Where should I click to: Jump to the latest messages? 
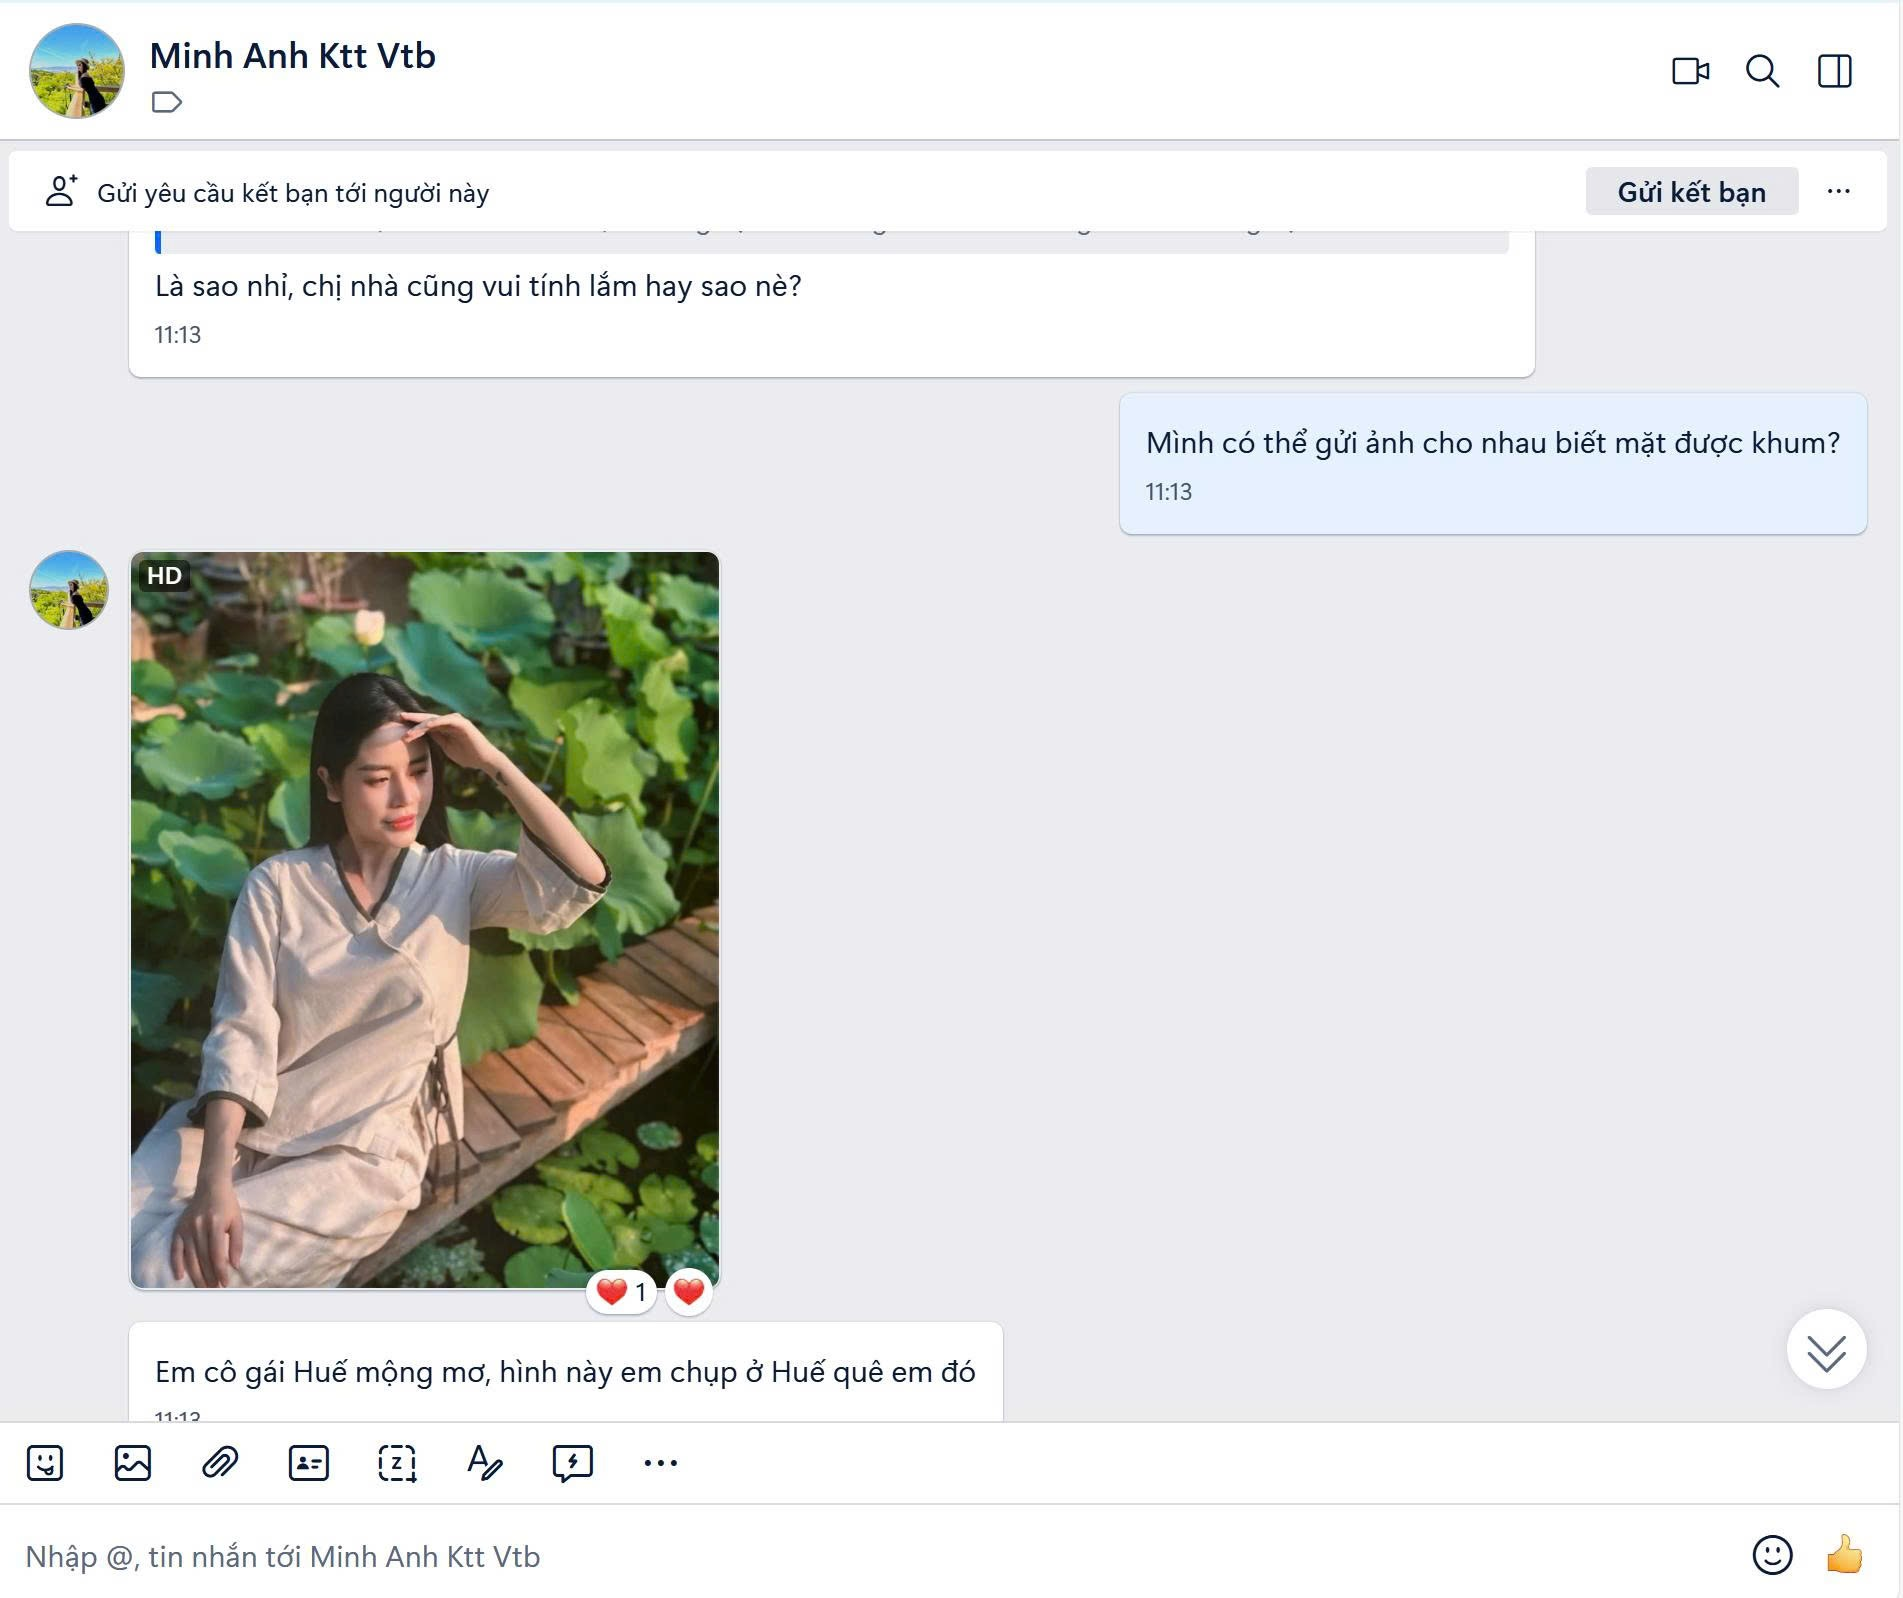tap(1826, 1352)
